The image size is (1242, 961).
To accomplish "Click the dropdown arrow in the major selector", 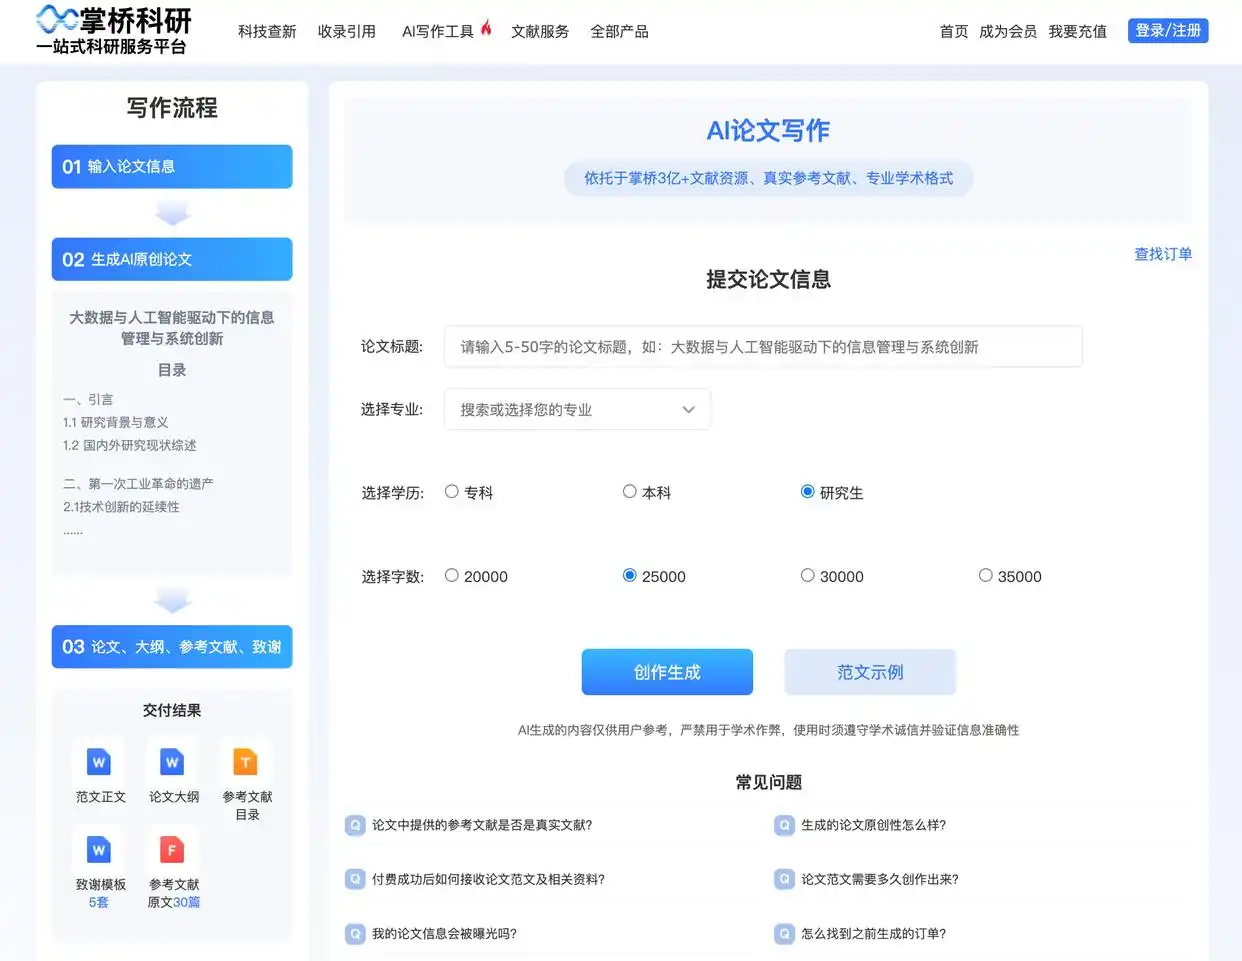I will [688, 409].
